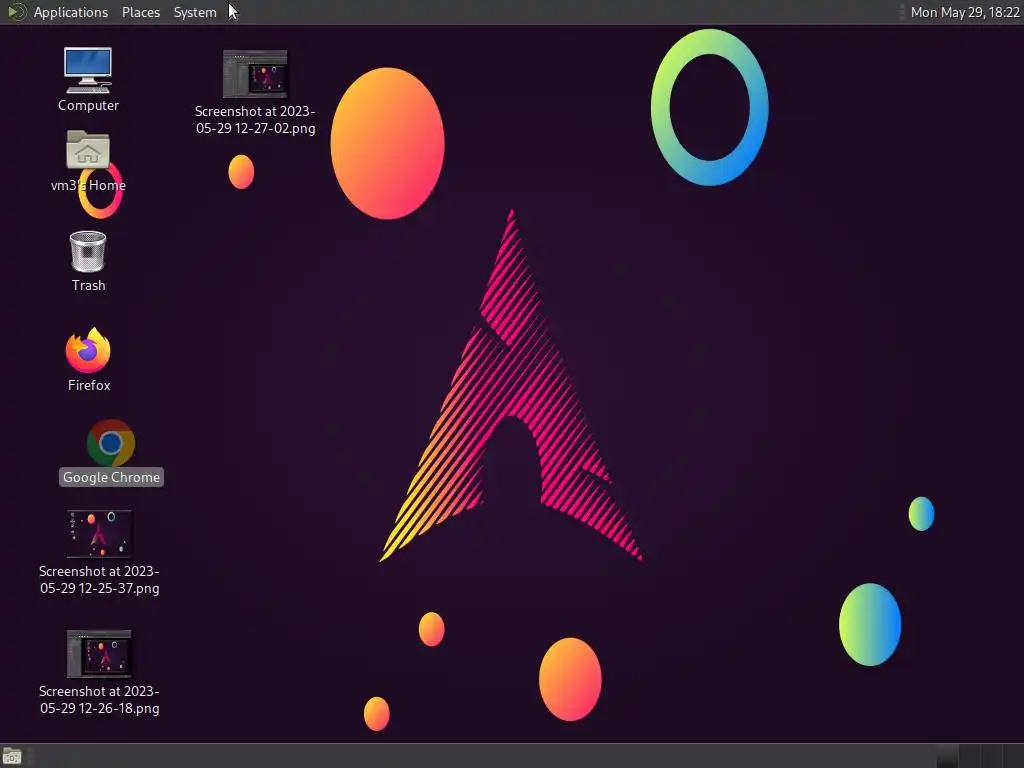Open the Places menu
The image size is (1024, 768).
click(x=140, y=12)
